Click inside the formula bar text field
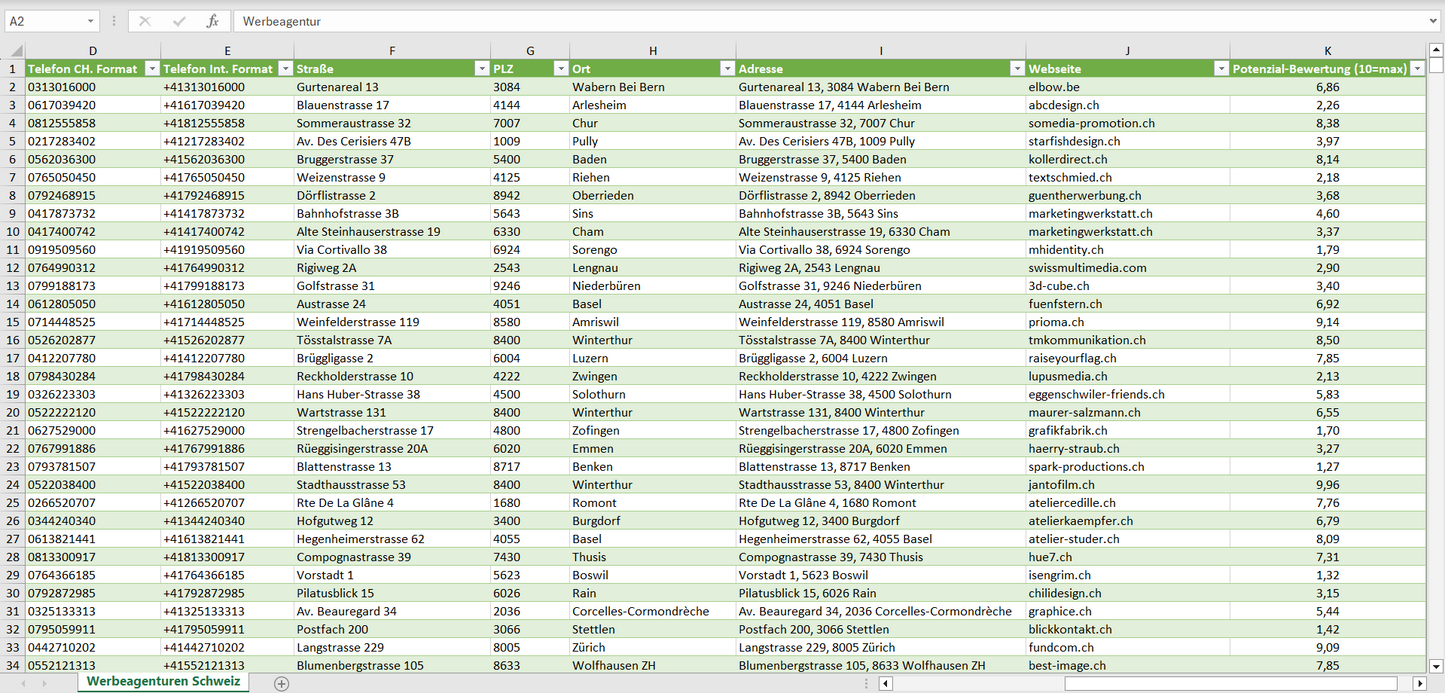This screenshot has width=1445, height=693. point(800,21)
